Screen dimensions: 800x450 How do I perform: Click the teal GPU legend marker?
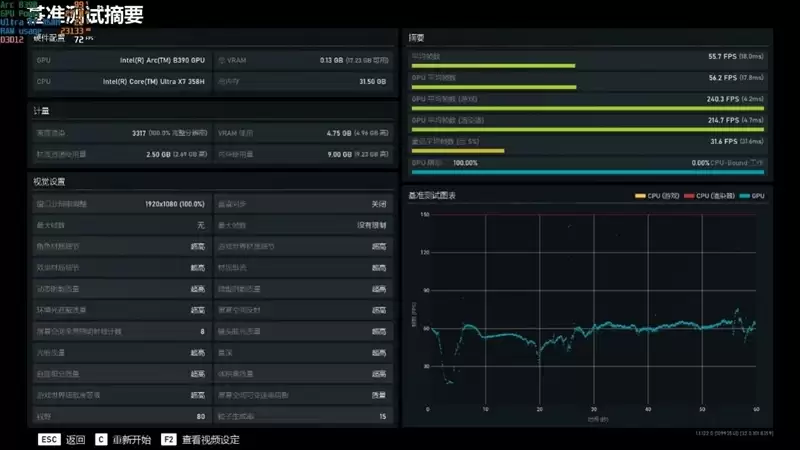point(743,195)
